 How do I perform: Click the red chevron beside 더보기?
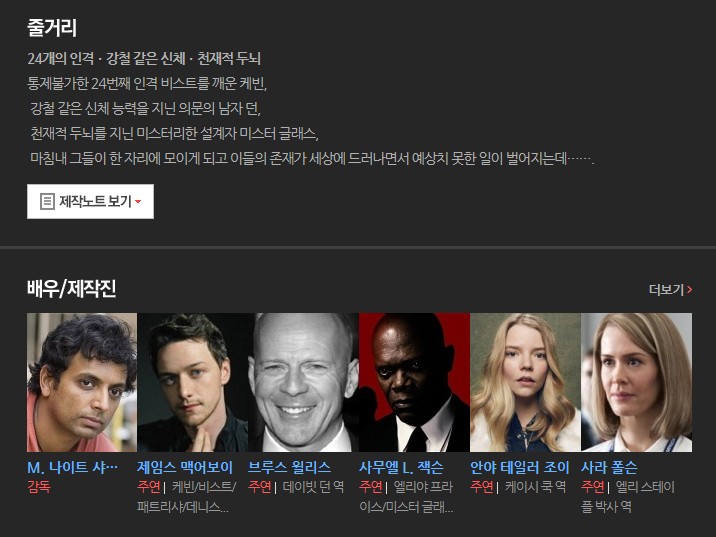(690, 290)
